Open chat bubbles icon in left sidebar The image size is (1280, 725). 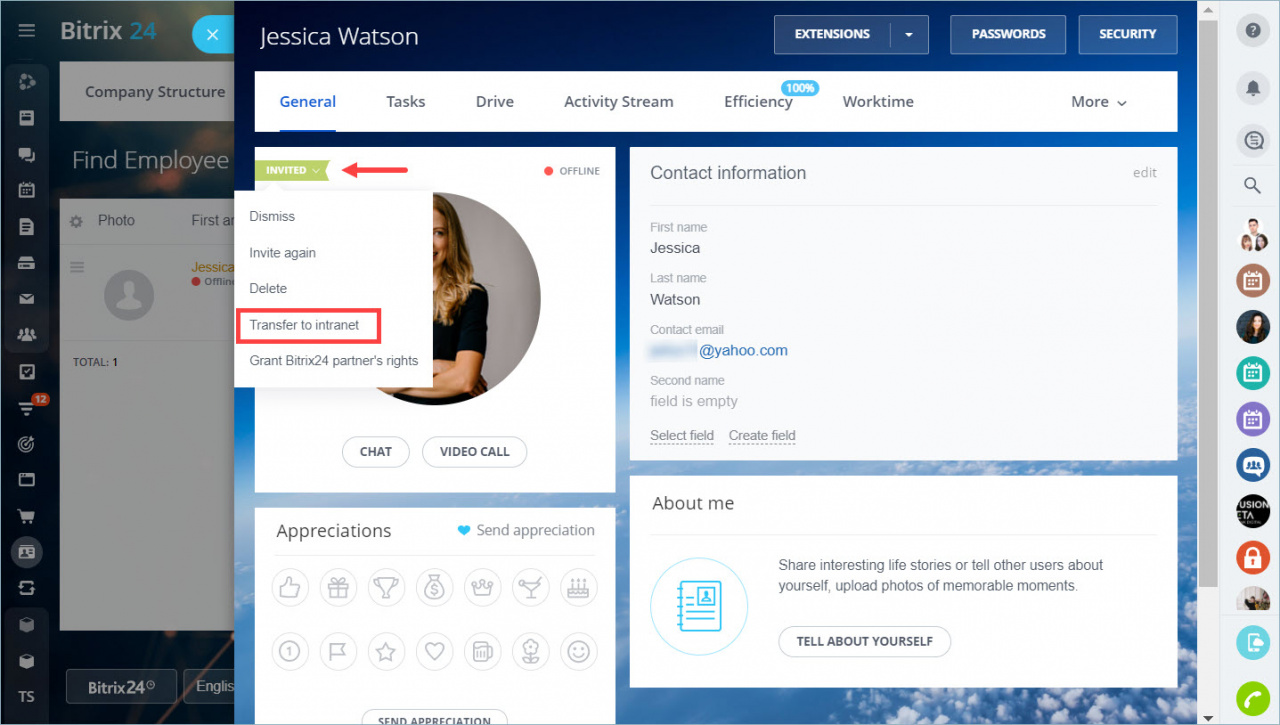[27, 154]
